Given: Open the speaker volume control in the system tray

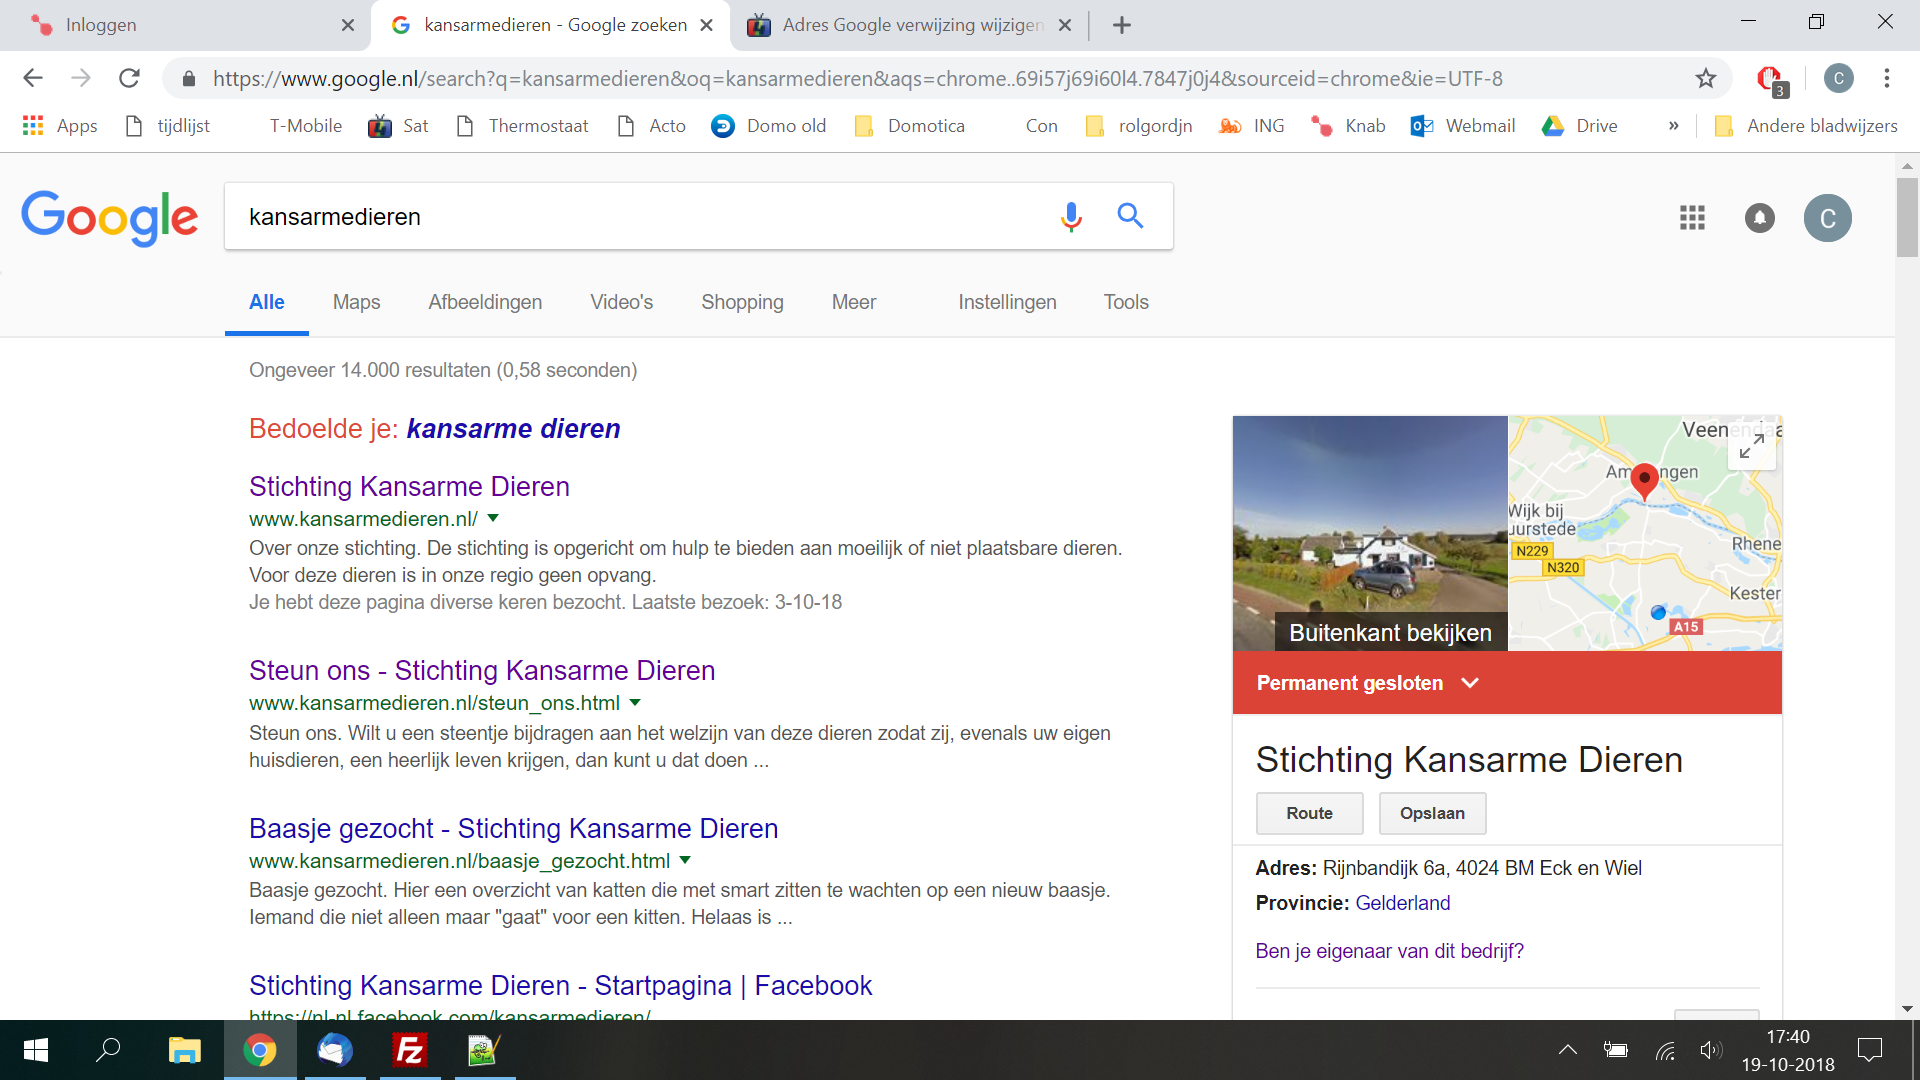Looking at the screenshot, I should point(1712,1049).
